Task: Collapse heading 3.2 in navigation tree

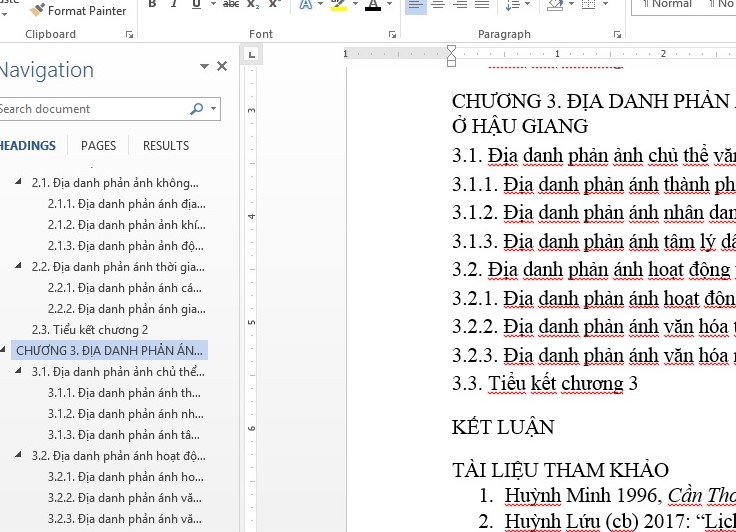Action: pyautogui.click(x=18, y=455)
